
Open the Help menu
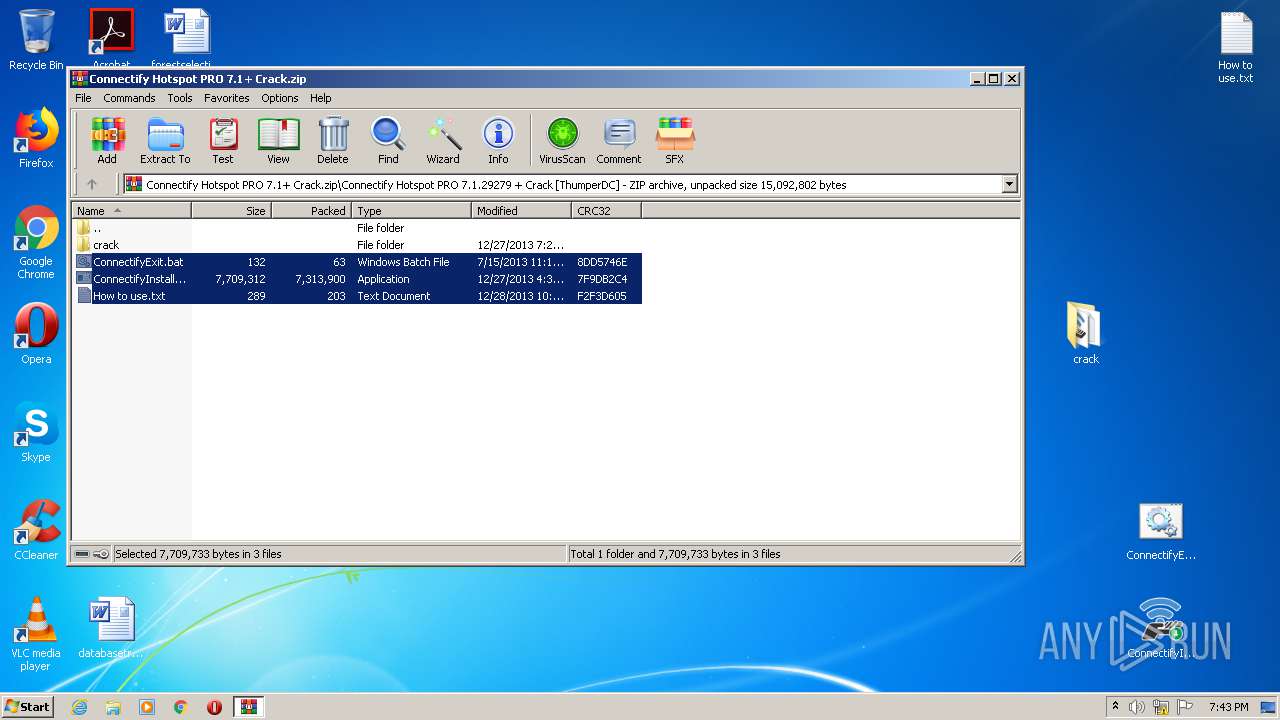320,98
